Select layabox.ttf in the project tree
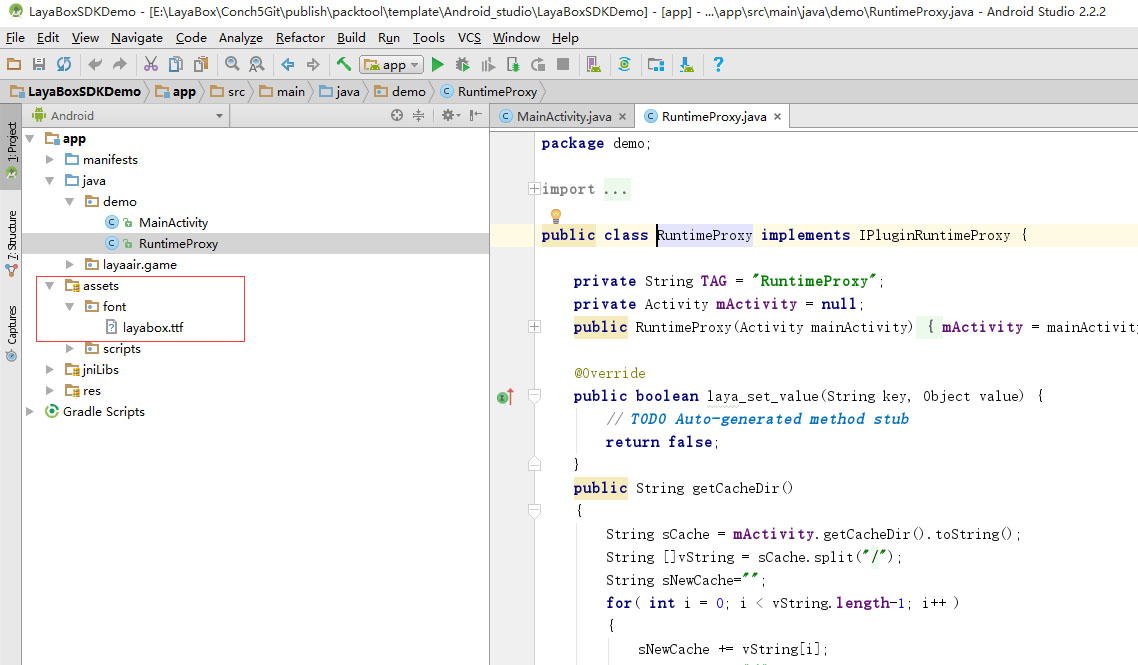 click(x=153, y=327)
